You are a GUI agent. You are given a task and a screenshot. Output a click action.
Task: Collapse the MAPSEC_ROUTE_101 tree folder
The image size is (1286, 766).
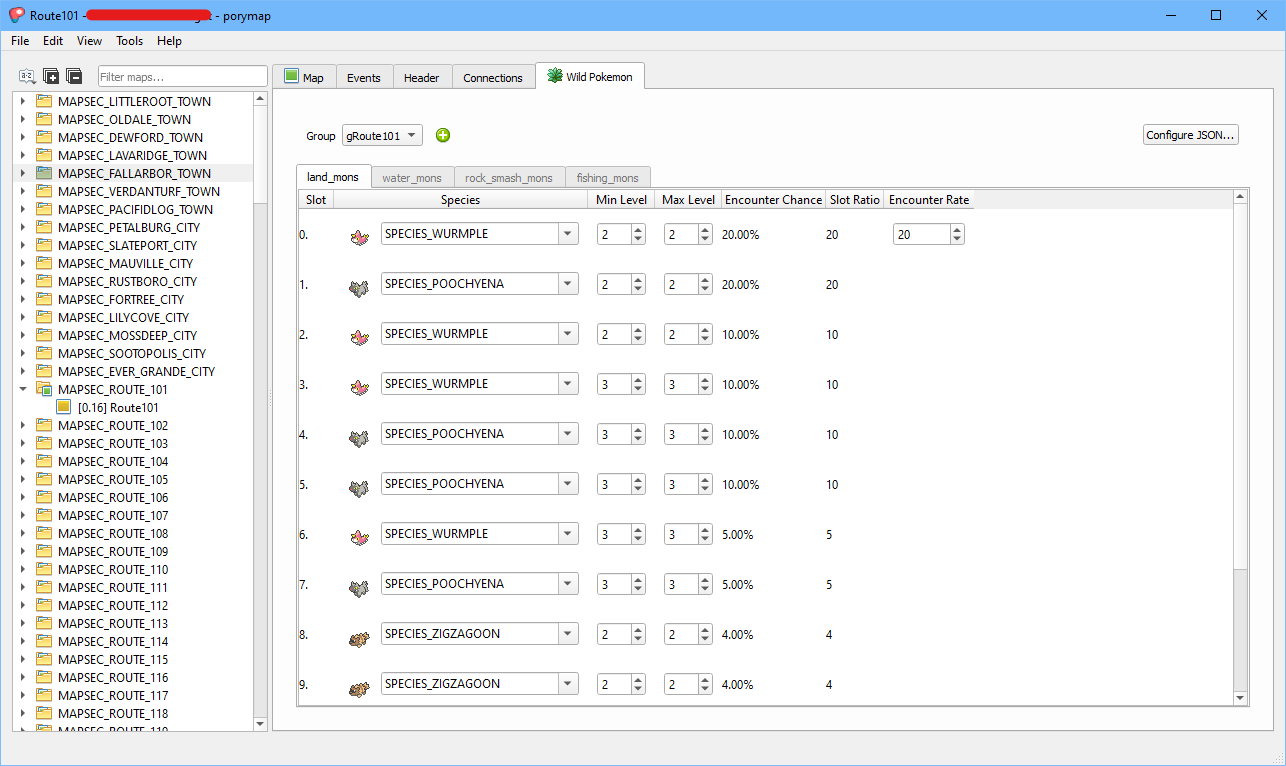23,390
